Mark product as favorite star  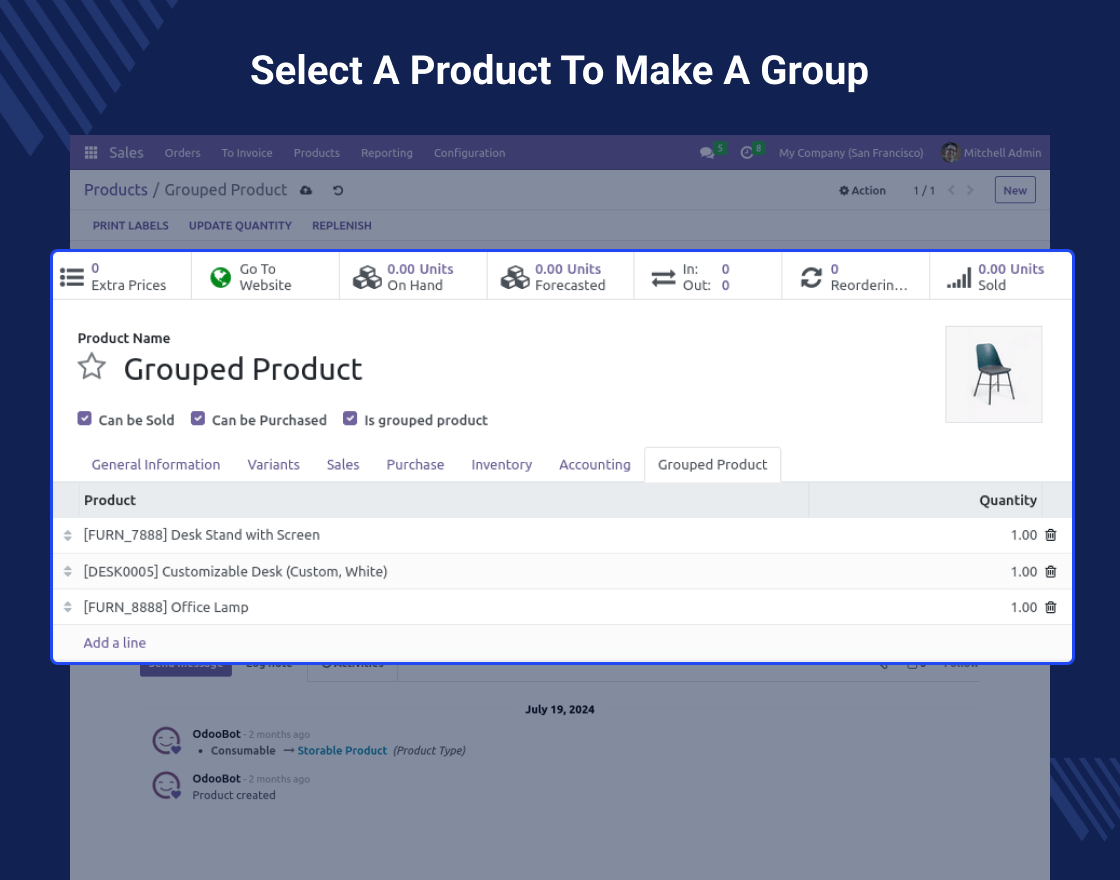(91, 367)
